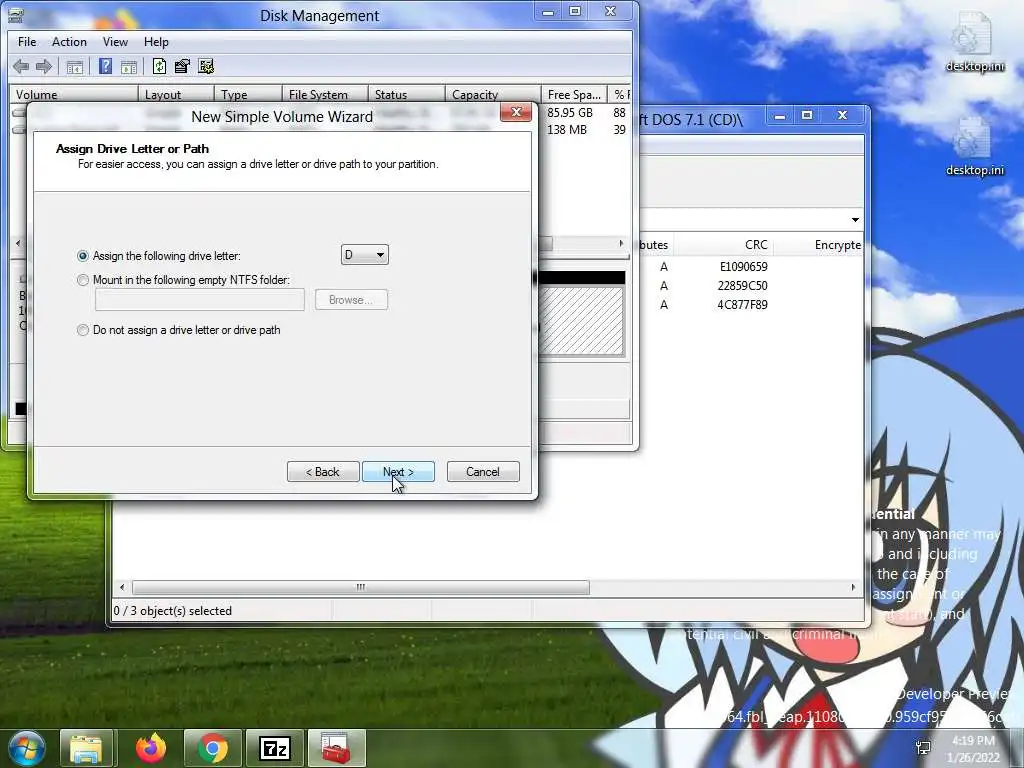Toggle the Show/Hide Action Pane toolbar icon

coord(129,67)
